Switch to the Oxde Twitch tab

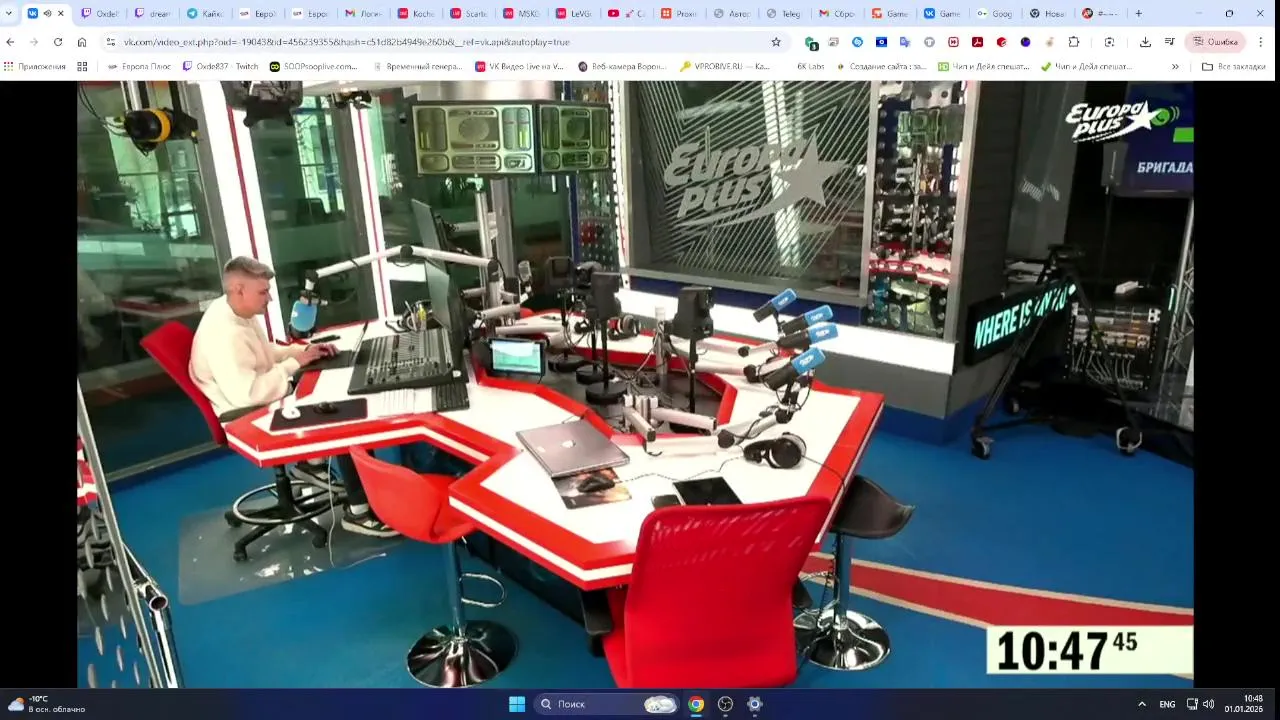(x=99, y=14)
